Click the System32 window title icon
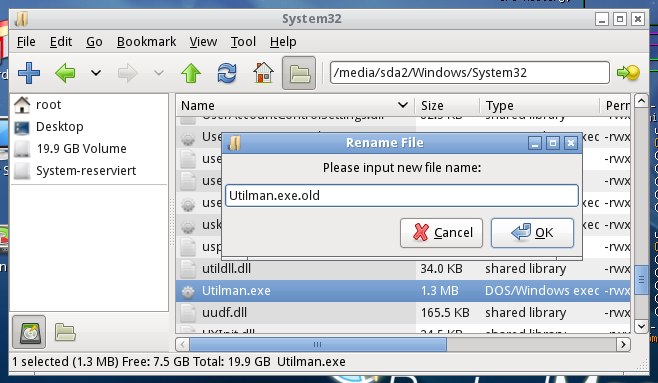The image size is (658, 383). click(x=21, y=19)
